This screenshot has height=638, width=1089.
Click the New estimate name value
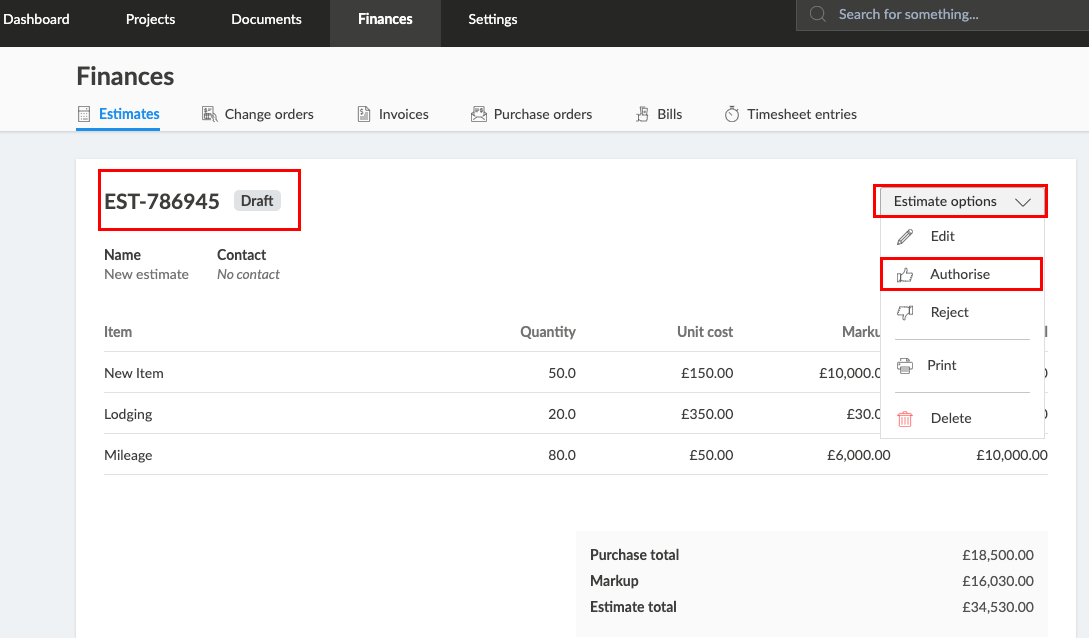[147, 274]
